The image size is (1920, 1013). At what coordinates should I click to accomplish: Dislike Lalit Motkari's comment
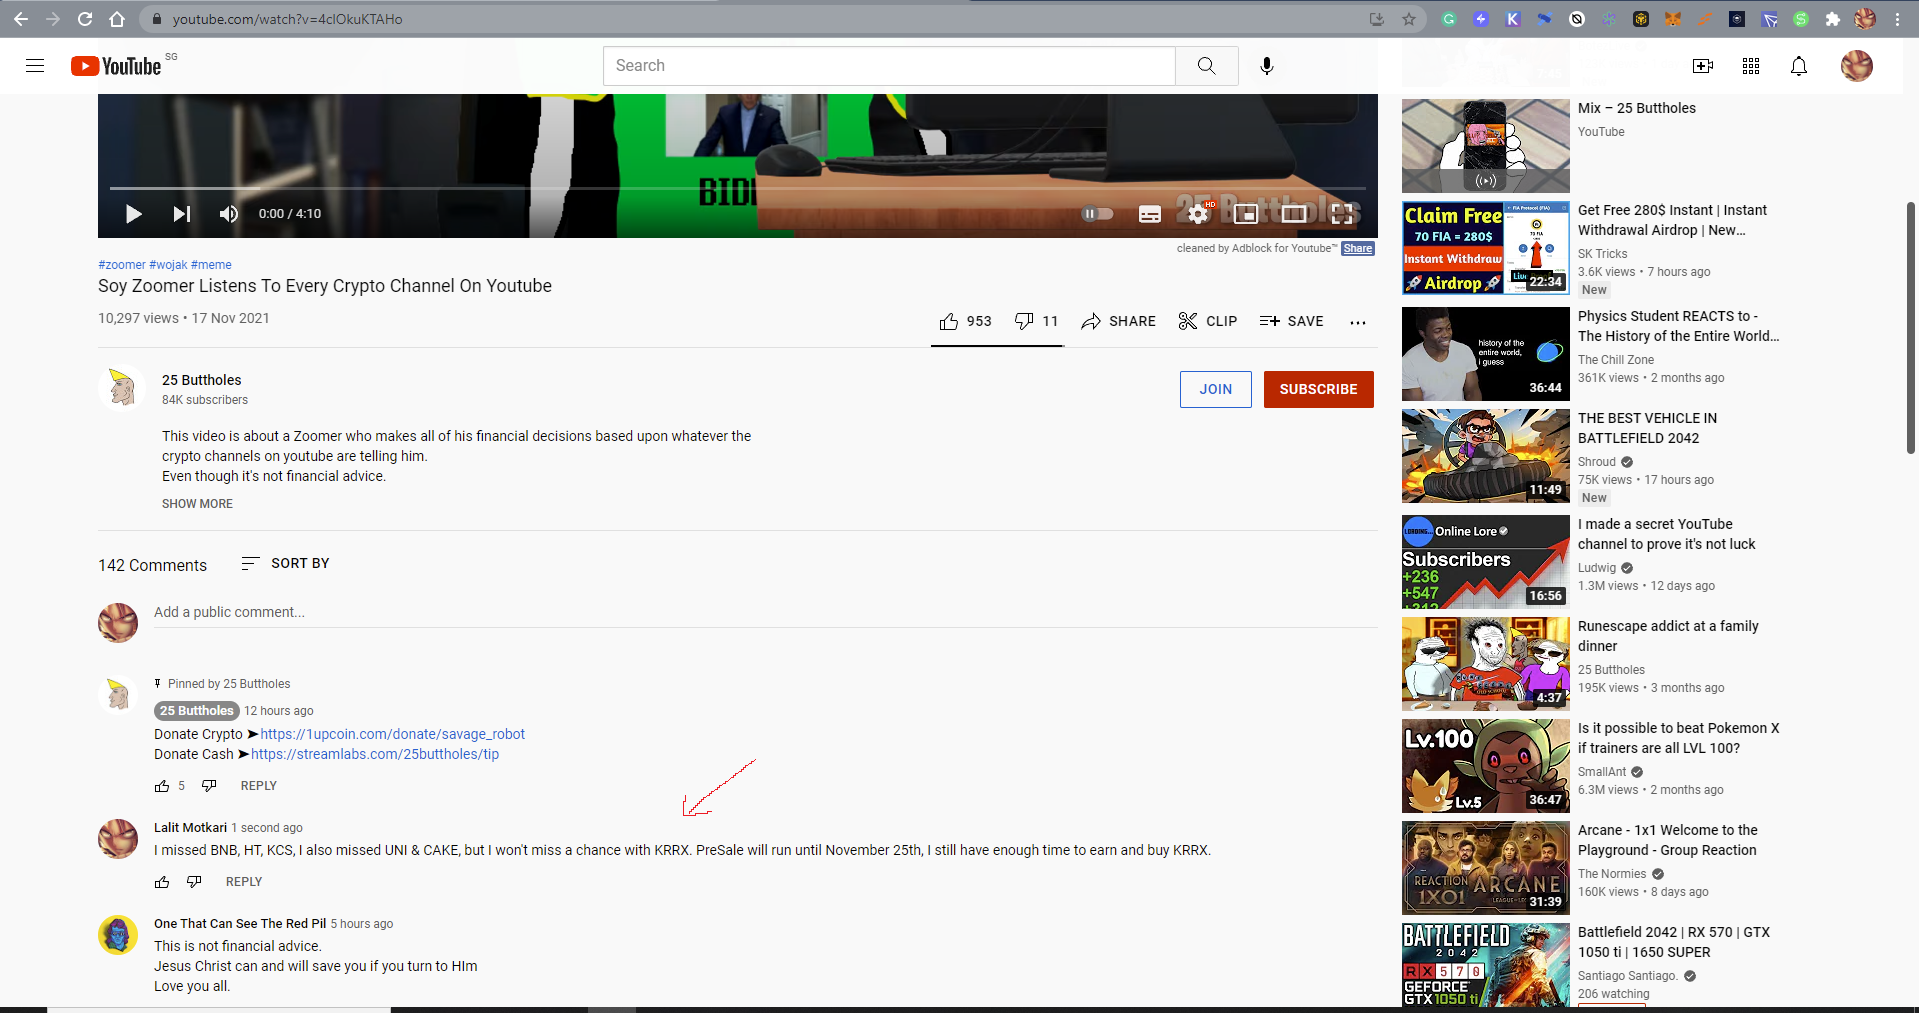coord(194,882)
